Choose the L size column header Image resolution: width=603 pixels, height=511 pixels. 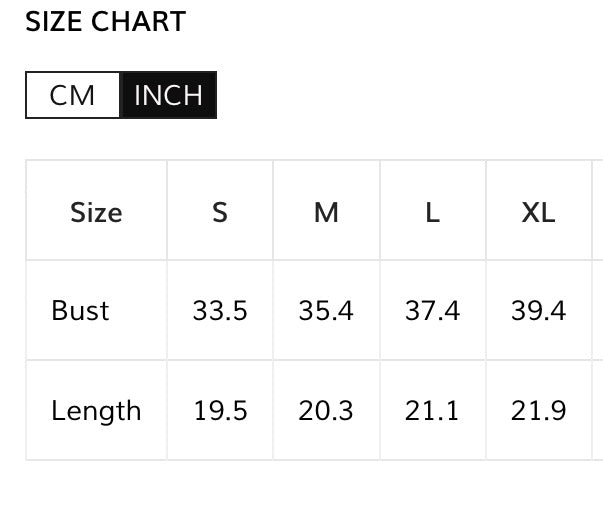pos(432,212)
